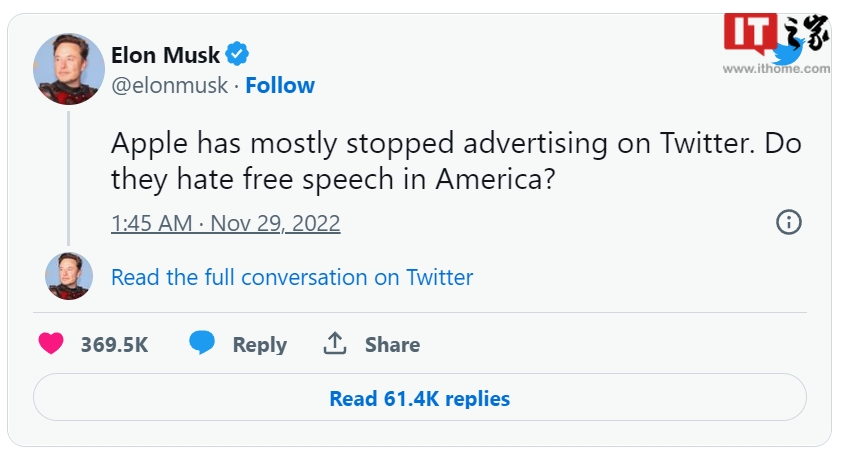Click the small avatar beside full conversation link
This screenshot has height=459, width=843.
pyautogui.click(x=69, y=276)
